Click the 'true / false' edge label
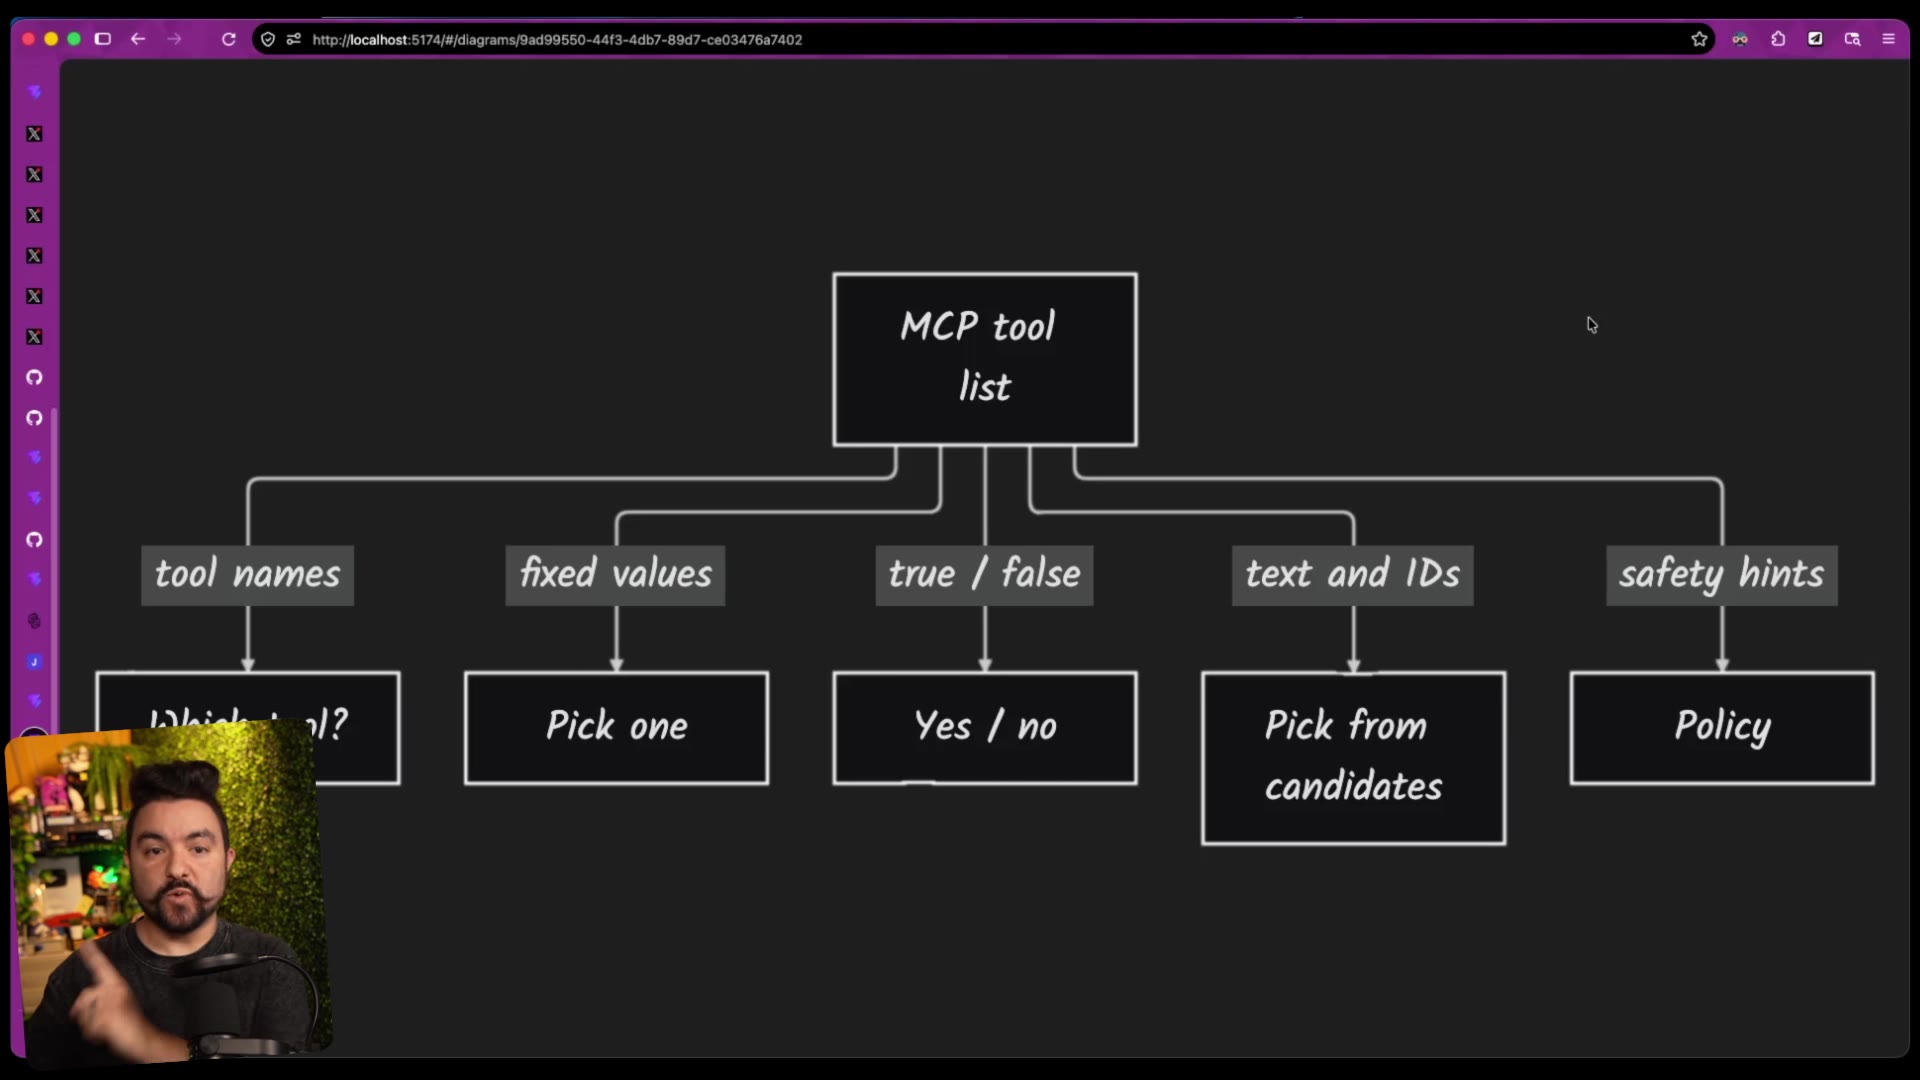Screen dimensions: 1920x1080 point(984,575)
